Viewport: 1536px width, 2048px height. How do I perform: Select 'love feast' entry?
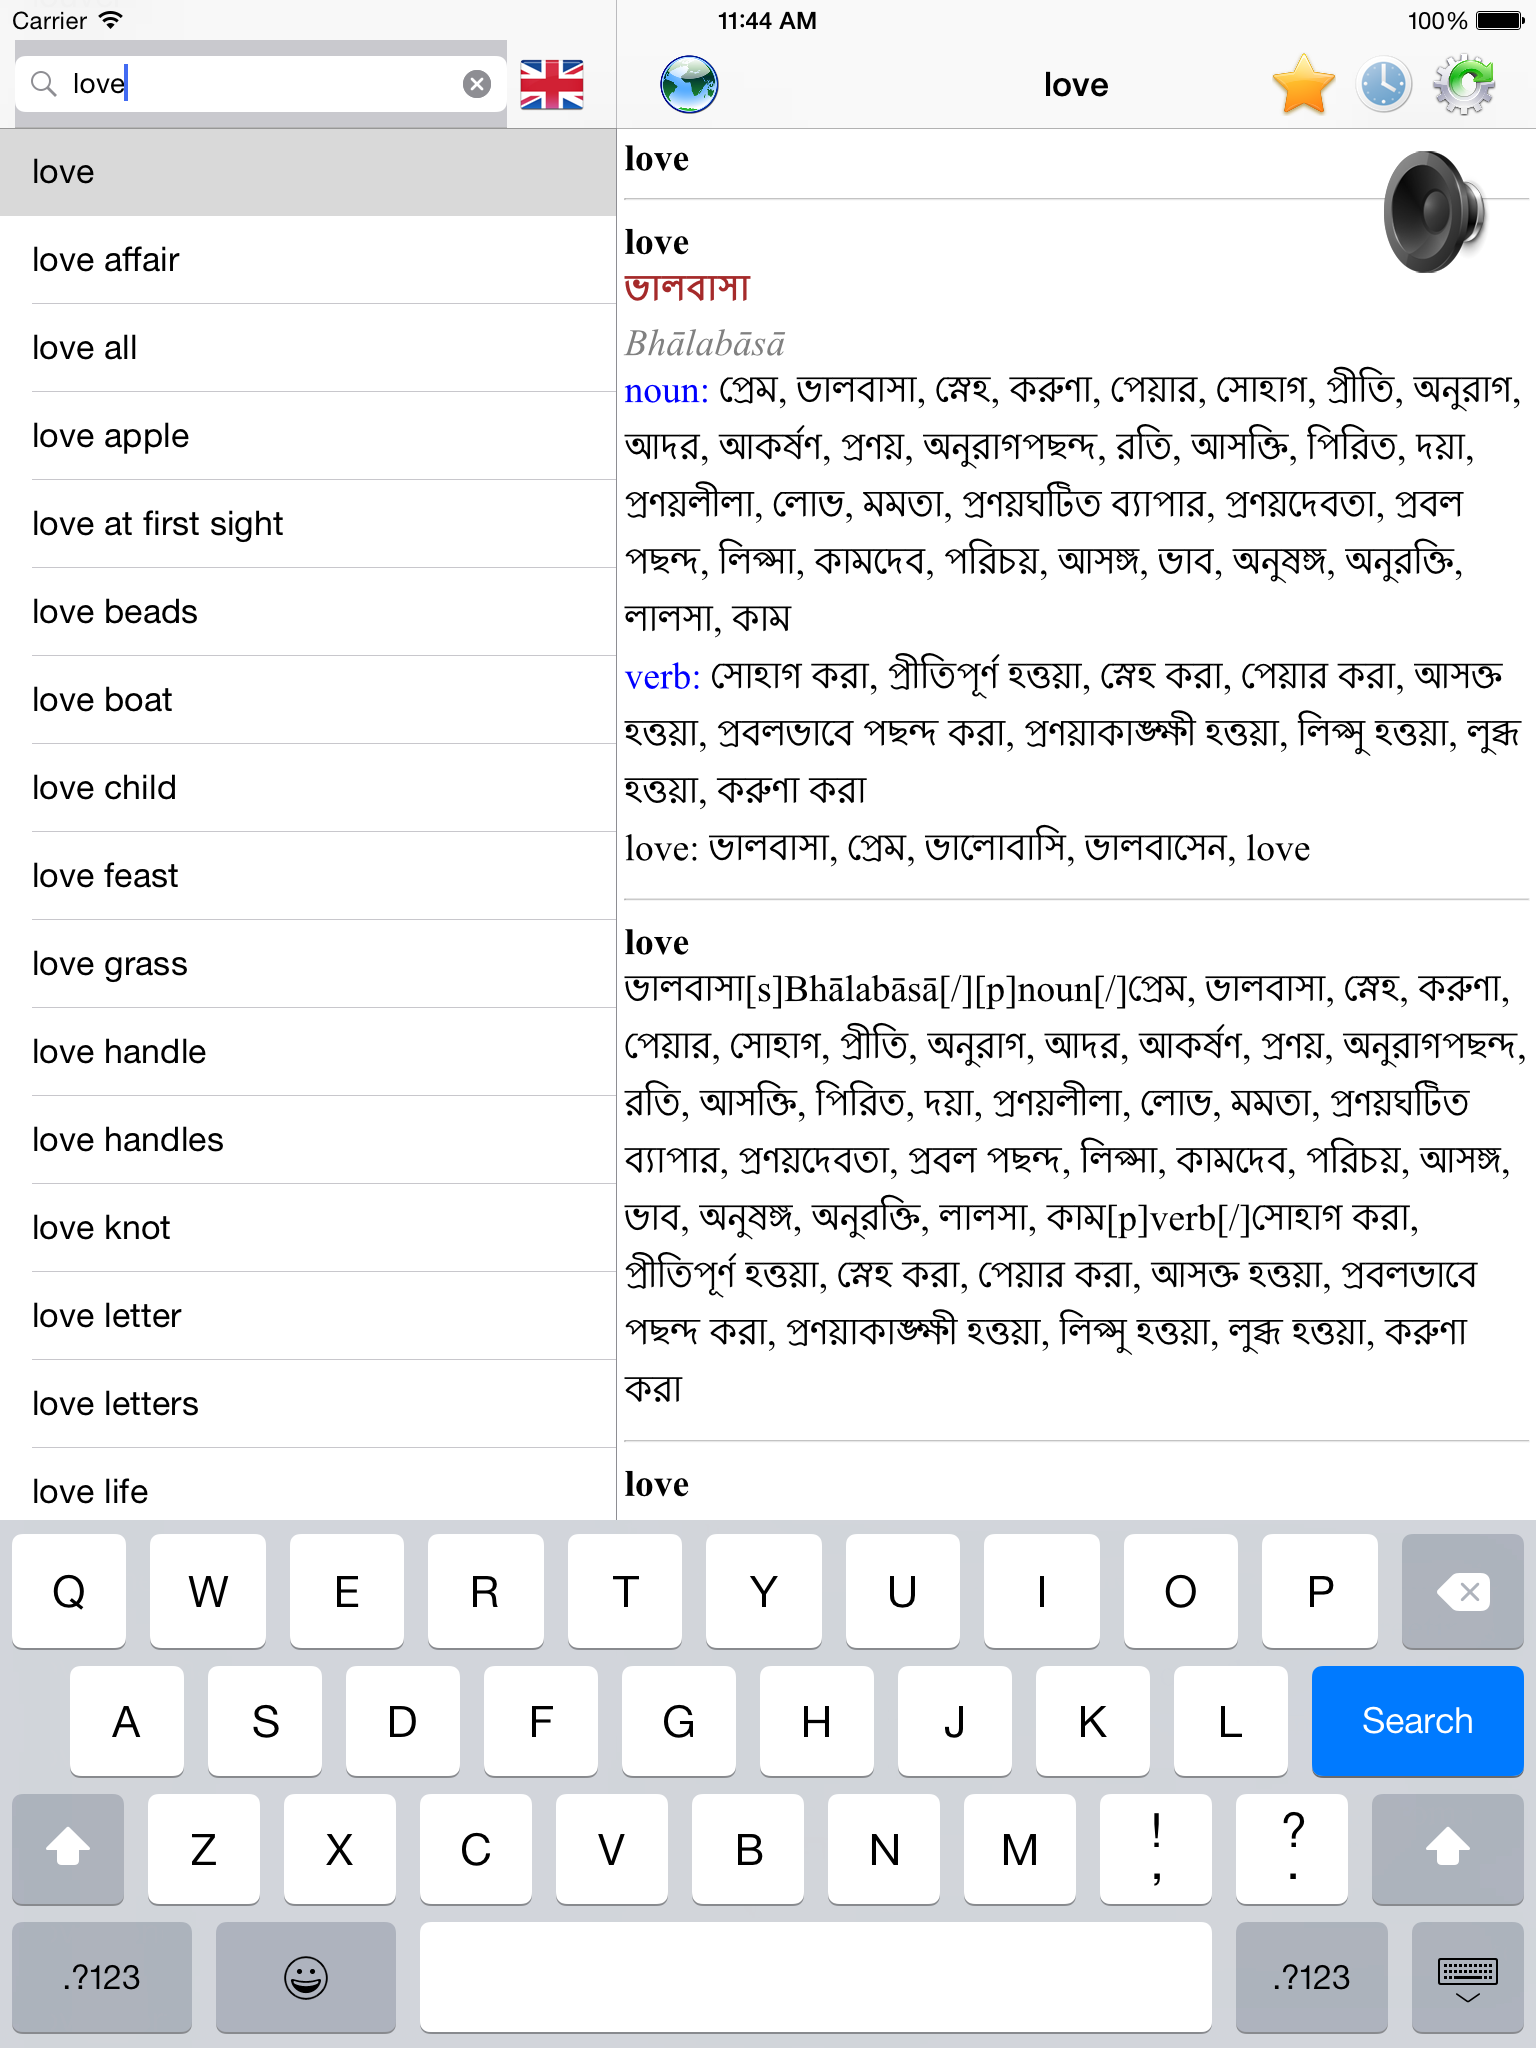308,876
